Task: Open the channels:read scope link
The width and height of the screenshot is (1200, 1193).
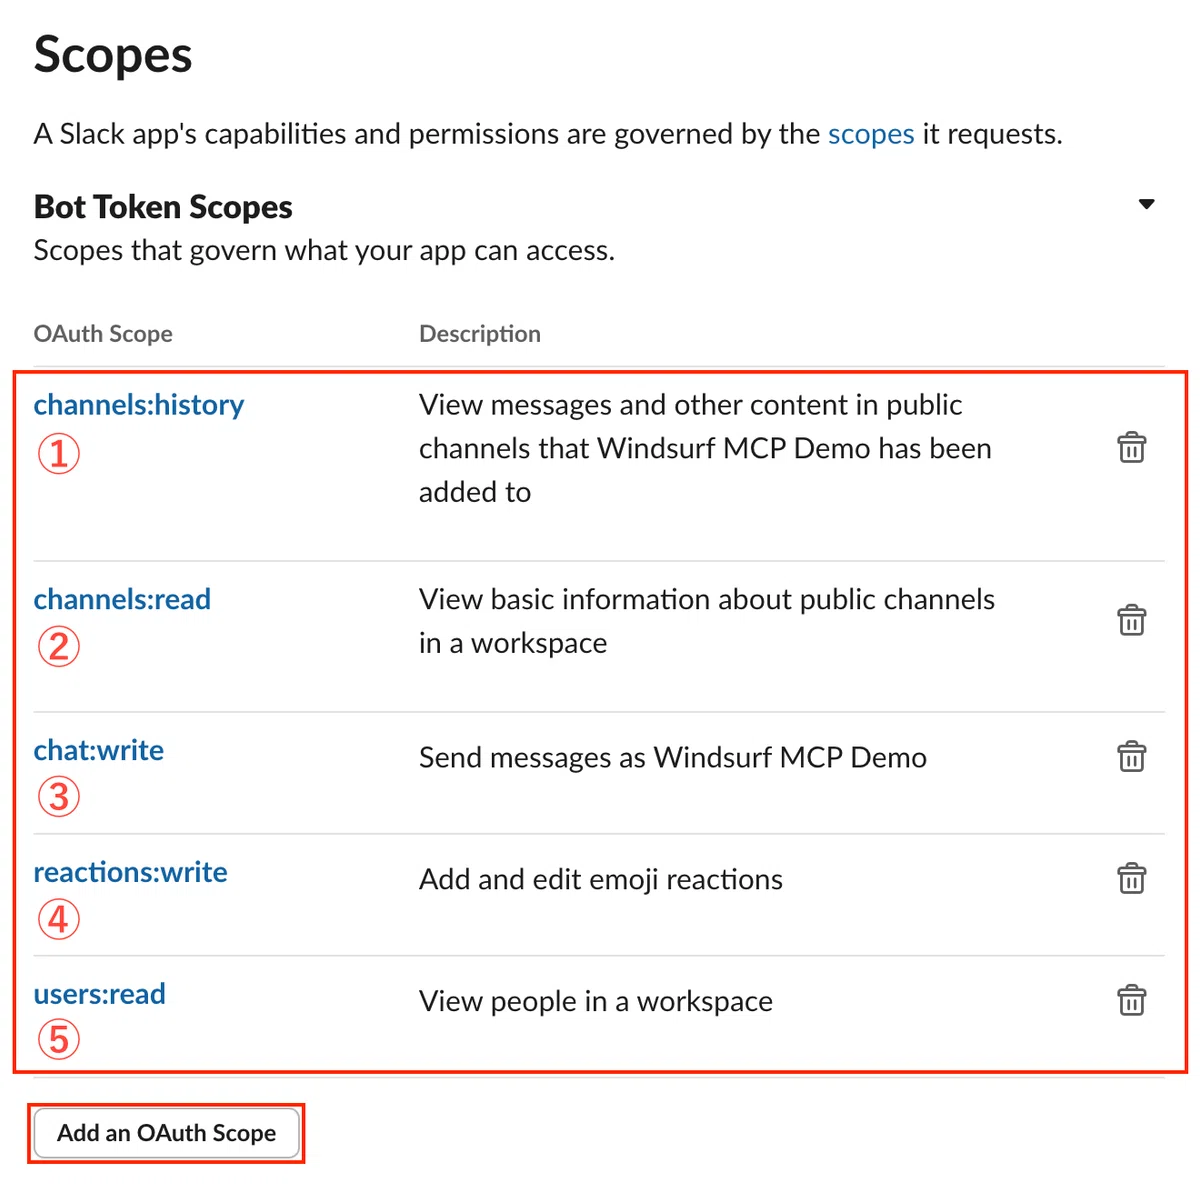Action: (122, 599)
